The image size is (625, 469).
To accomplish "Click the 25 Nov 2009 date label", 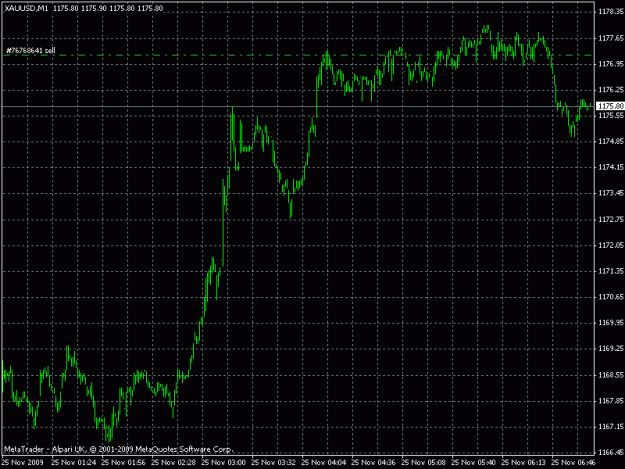I will click(x=23, y=463).
